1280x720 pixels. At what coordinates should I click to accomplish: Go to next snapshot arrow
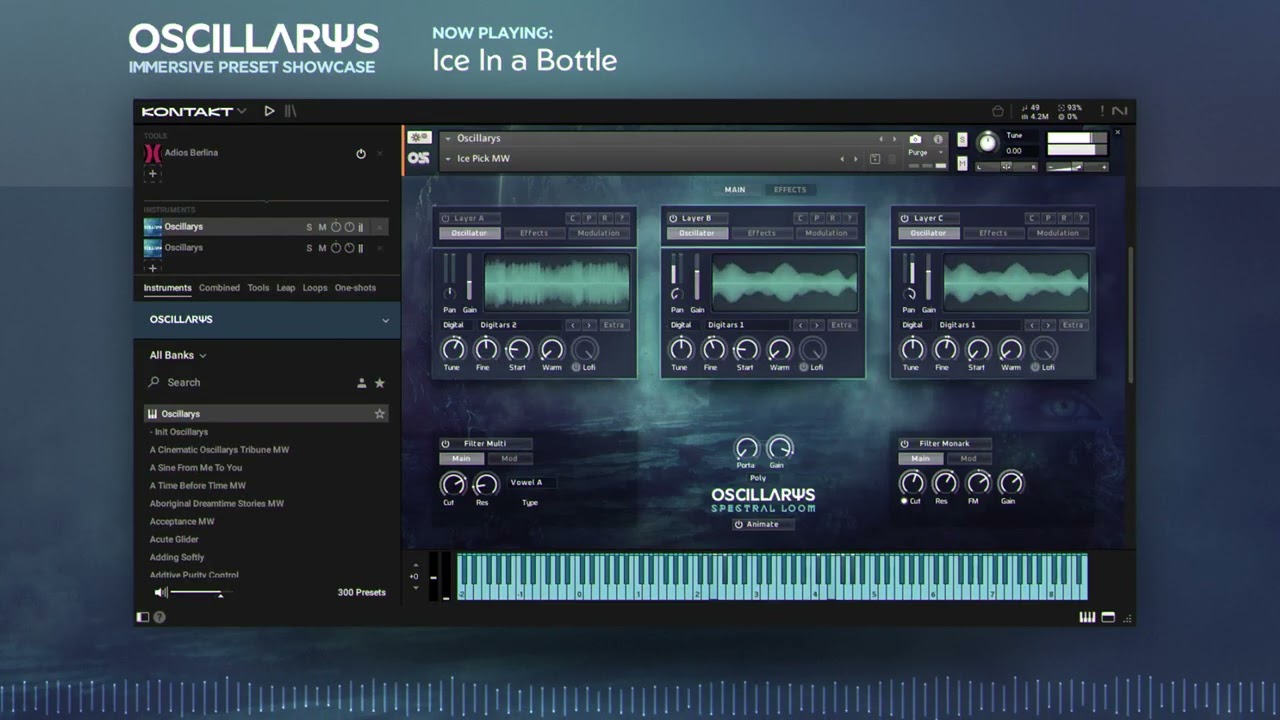(856, 159)
